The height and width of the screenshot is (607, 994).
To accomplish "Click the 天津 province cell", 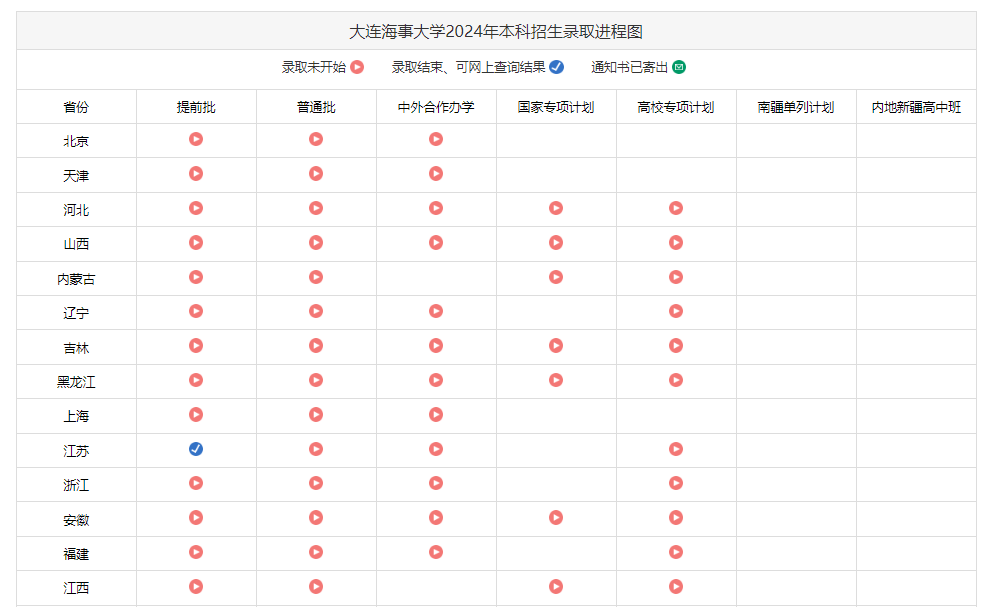I will (76, 176).
